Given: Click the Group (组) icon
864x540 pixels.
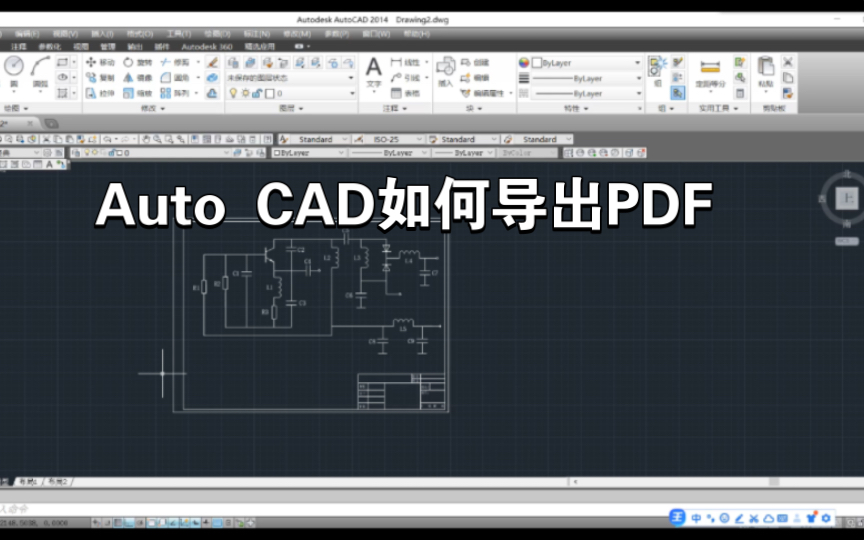Looking at the screenshot, I should click(657, 72).
